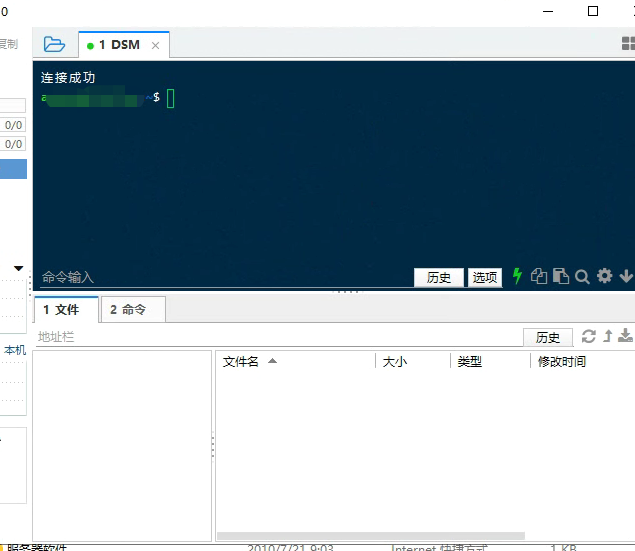Open the grid layout view icon
Image resolution: width=635 pixels, height=551 pixels.
(x=628, y=43)
